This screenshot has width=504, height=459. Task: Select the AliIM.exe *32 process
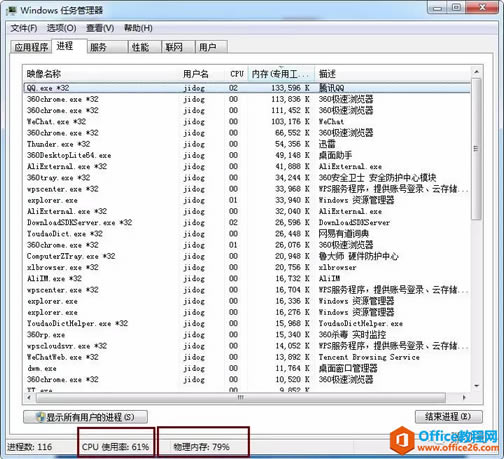point(247,278)
